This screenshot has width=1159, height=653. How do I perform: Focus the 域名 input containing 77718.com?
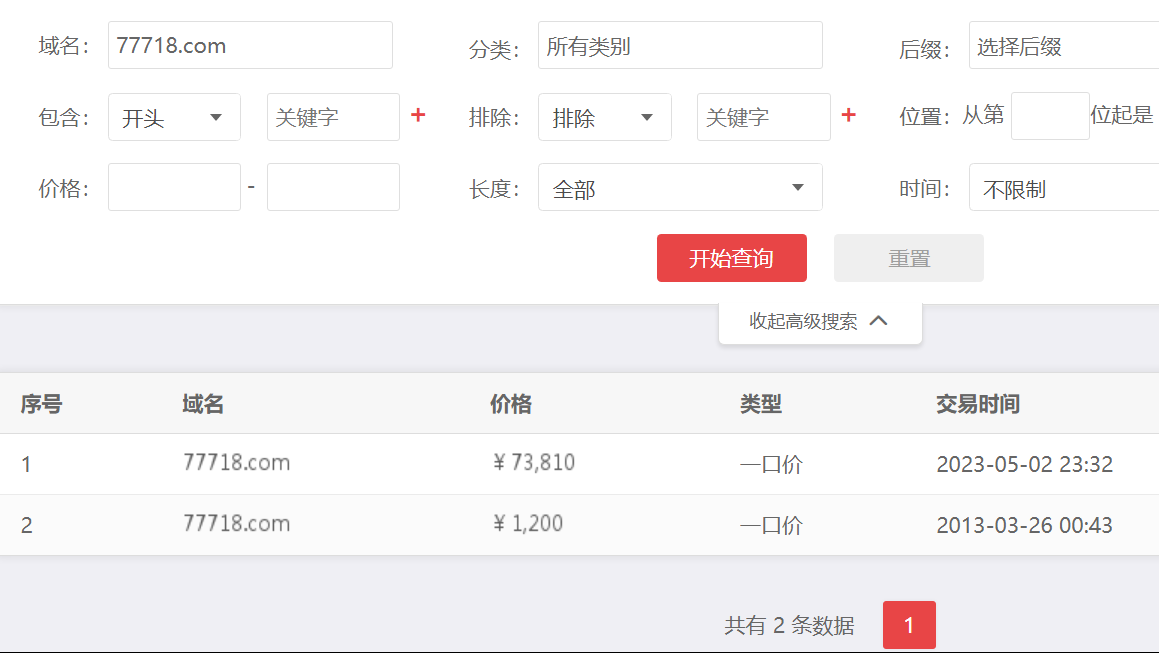coord(250,46)
